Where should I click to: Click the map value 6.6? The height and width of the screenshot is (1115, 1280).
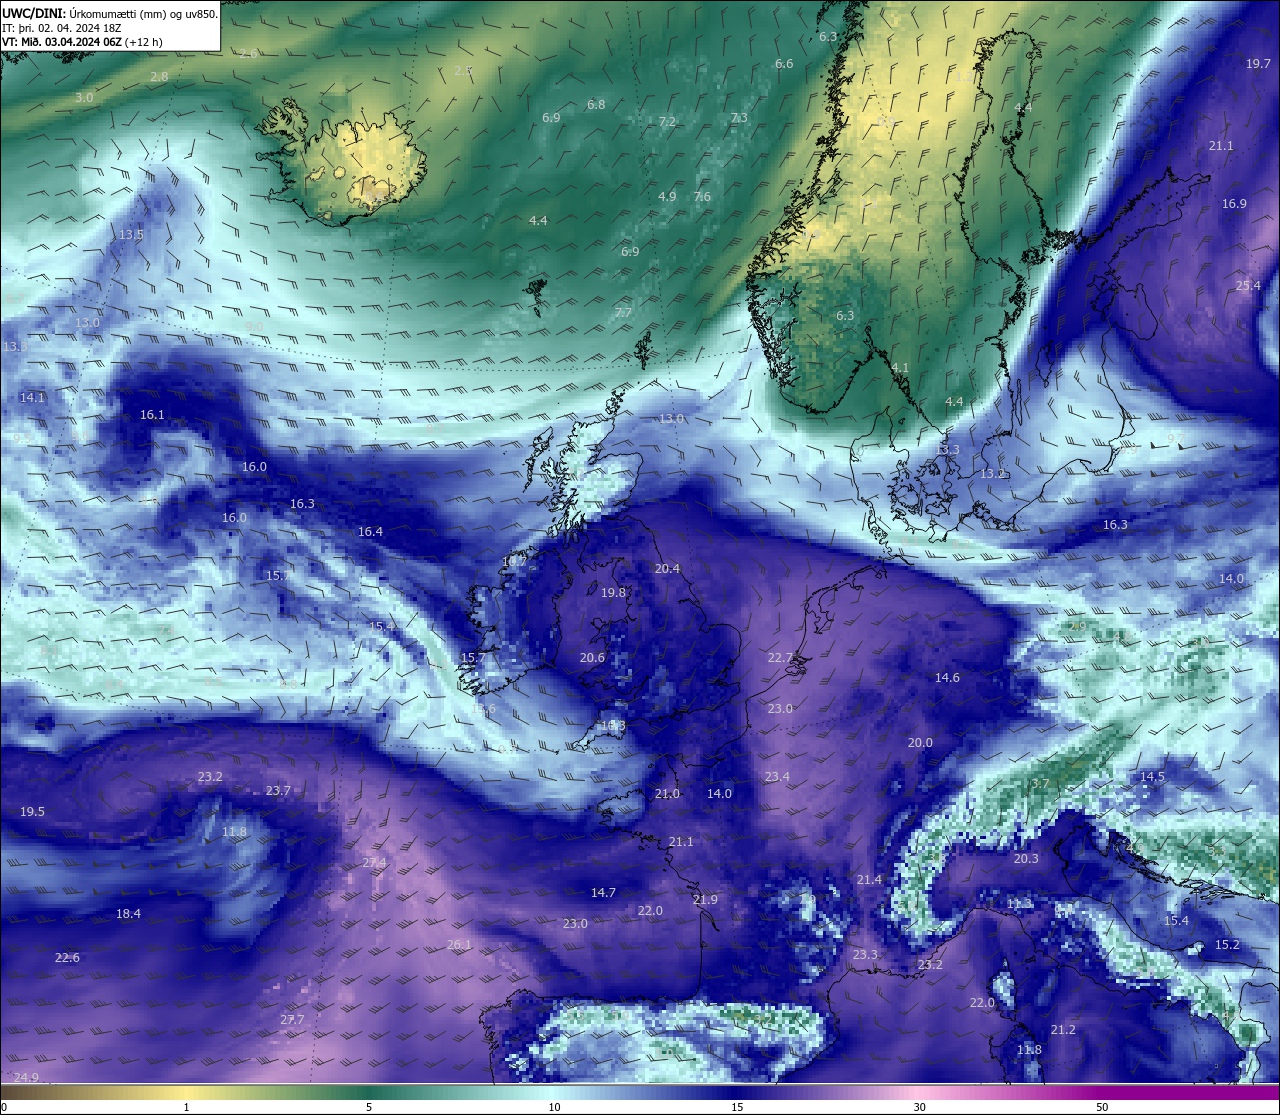pyautogui.click(x=784, y=64)
